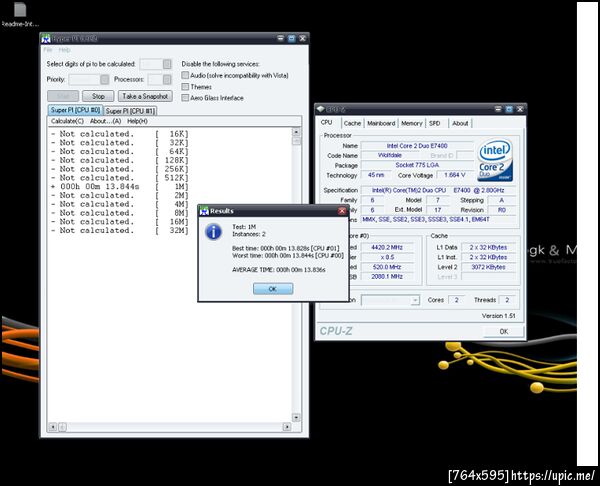Viewport: 600px width, 486px height.
Task: Close the Super PI window
Action: [302, 38]
